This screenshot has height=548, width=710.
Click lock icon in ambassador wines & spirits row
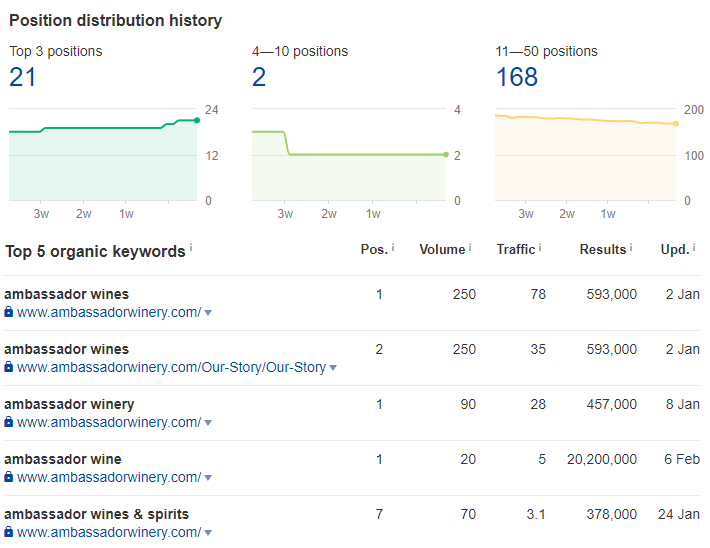coord(9,531)
